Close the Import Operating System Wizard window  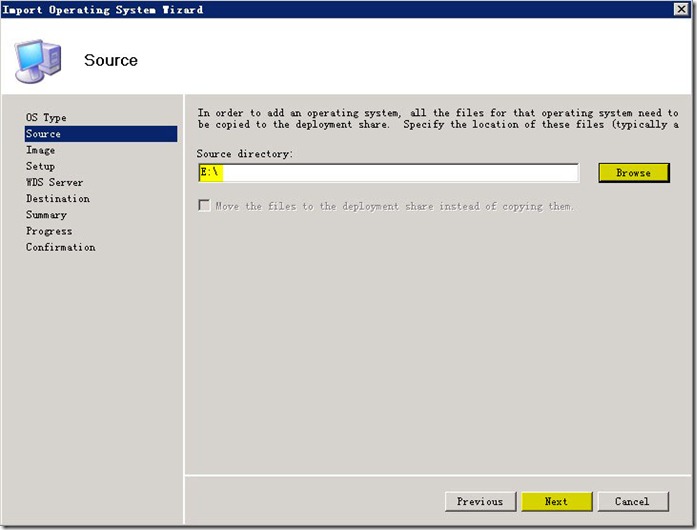coord(681,9)
